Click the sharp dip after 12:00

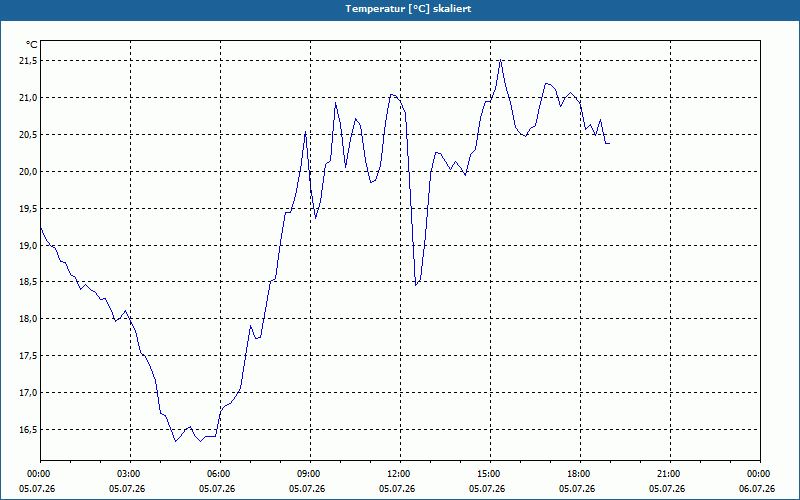coord(416,285)
